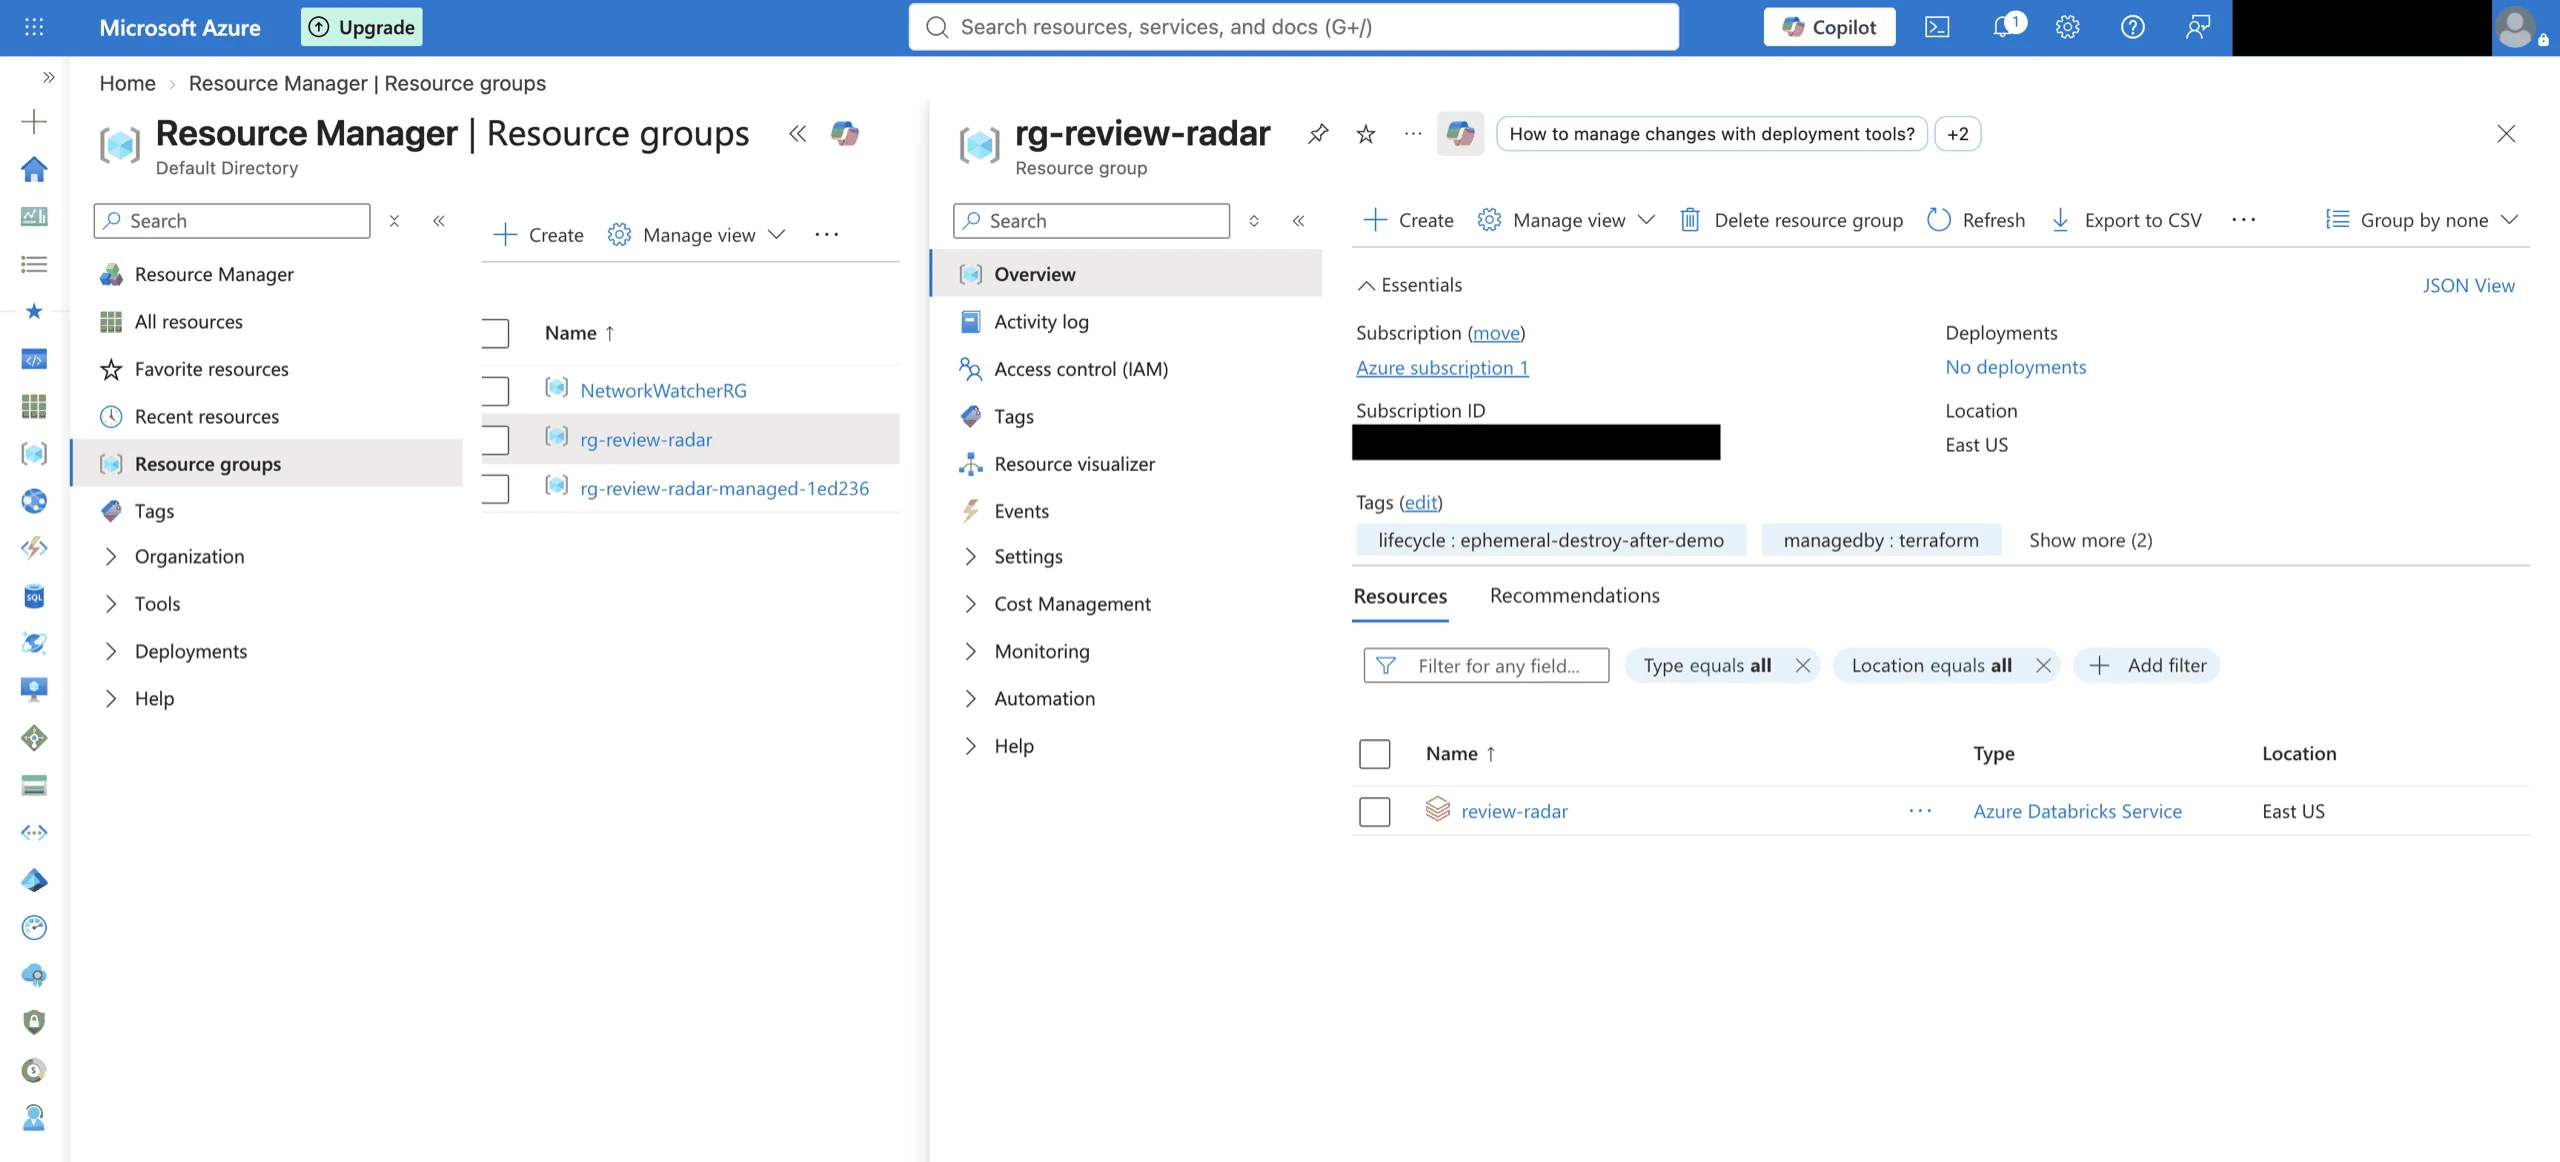2560x1162 pixels.
Task: Toggle select-all checkbox in resource groups list
Action: pyautogui.click(x=495, y=333)
